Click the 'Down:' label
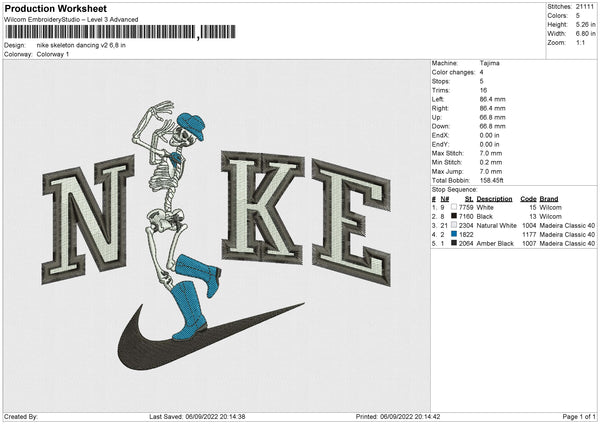600x424 pixels. tap(441, 126)
